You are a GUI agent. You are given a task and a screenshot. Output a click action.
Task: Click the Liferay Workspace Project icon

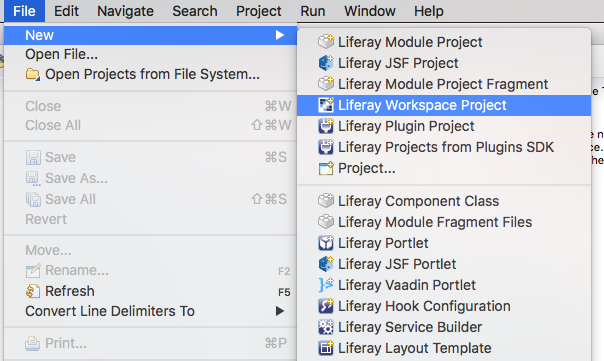[x=326, y=105]
